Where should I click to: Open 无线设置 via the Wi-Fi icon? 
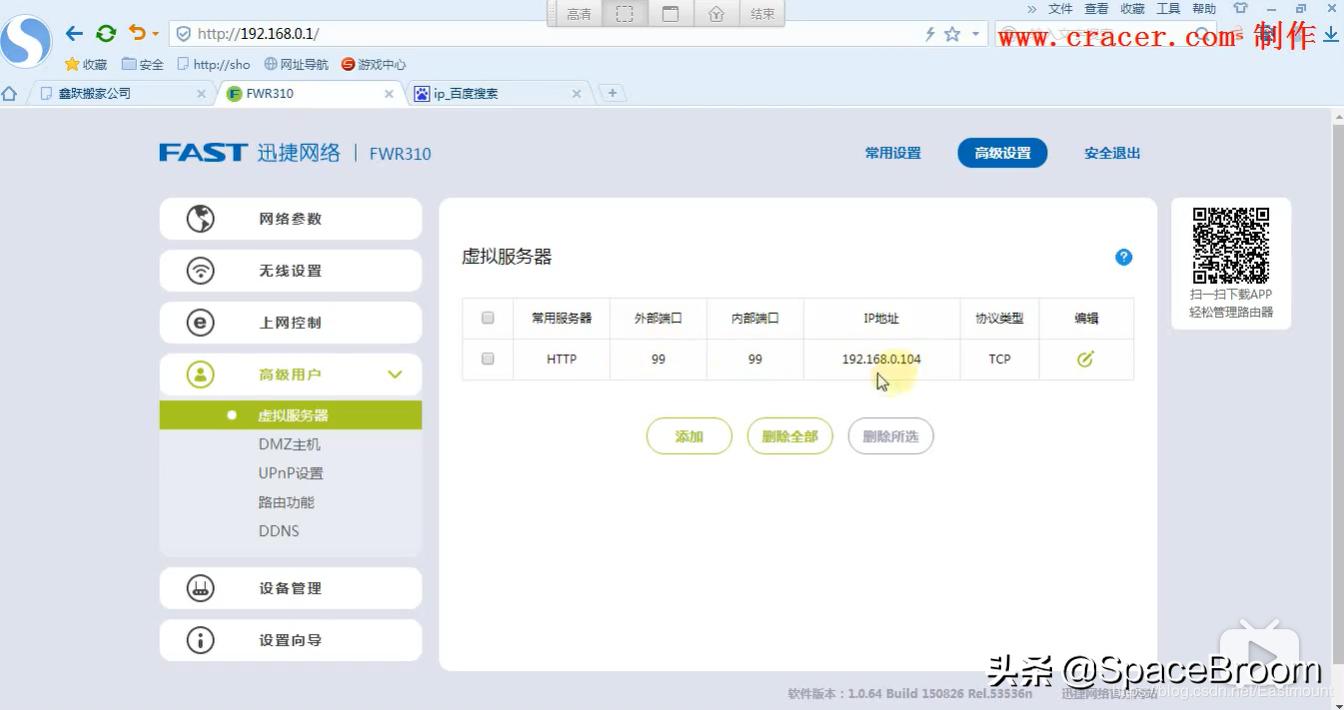point(198,270)
